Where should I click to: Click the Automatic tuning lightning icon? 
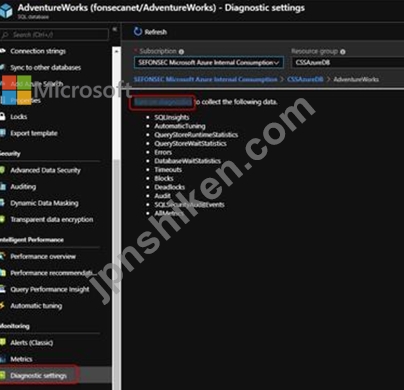click(2, 306)
